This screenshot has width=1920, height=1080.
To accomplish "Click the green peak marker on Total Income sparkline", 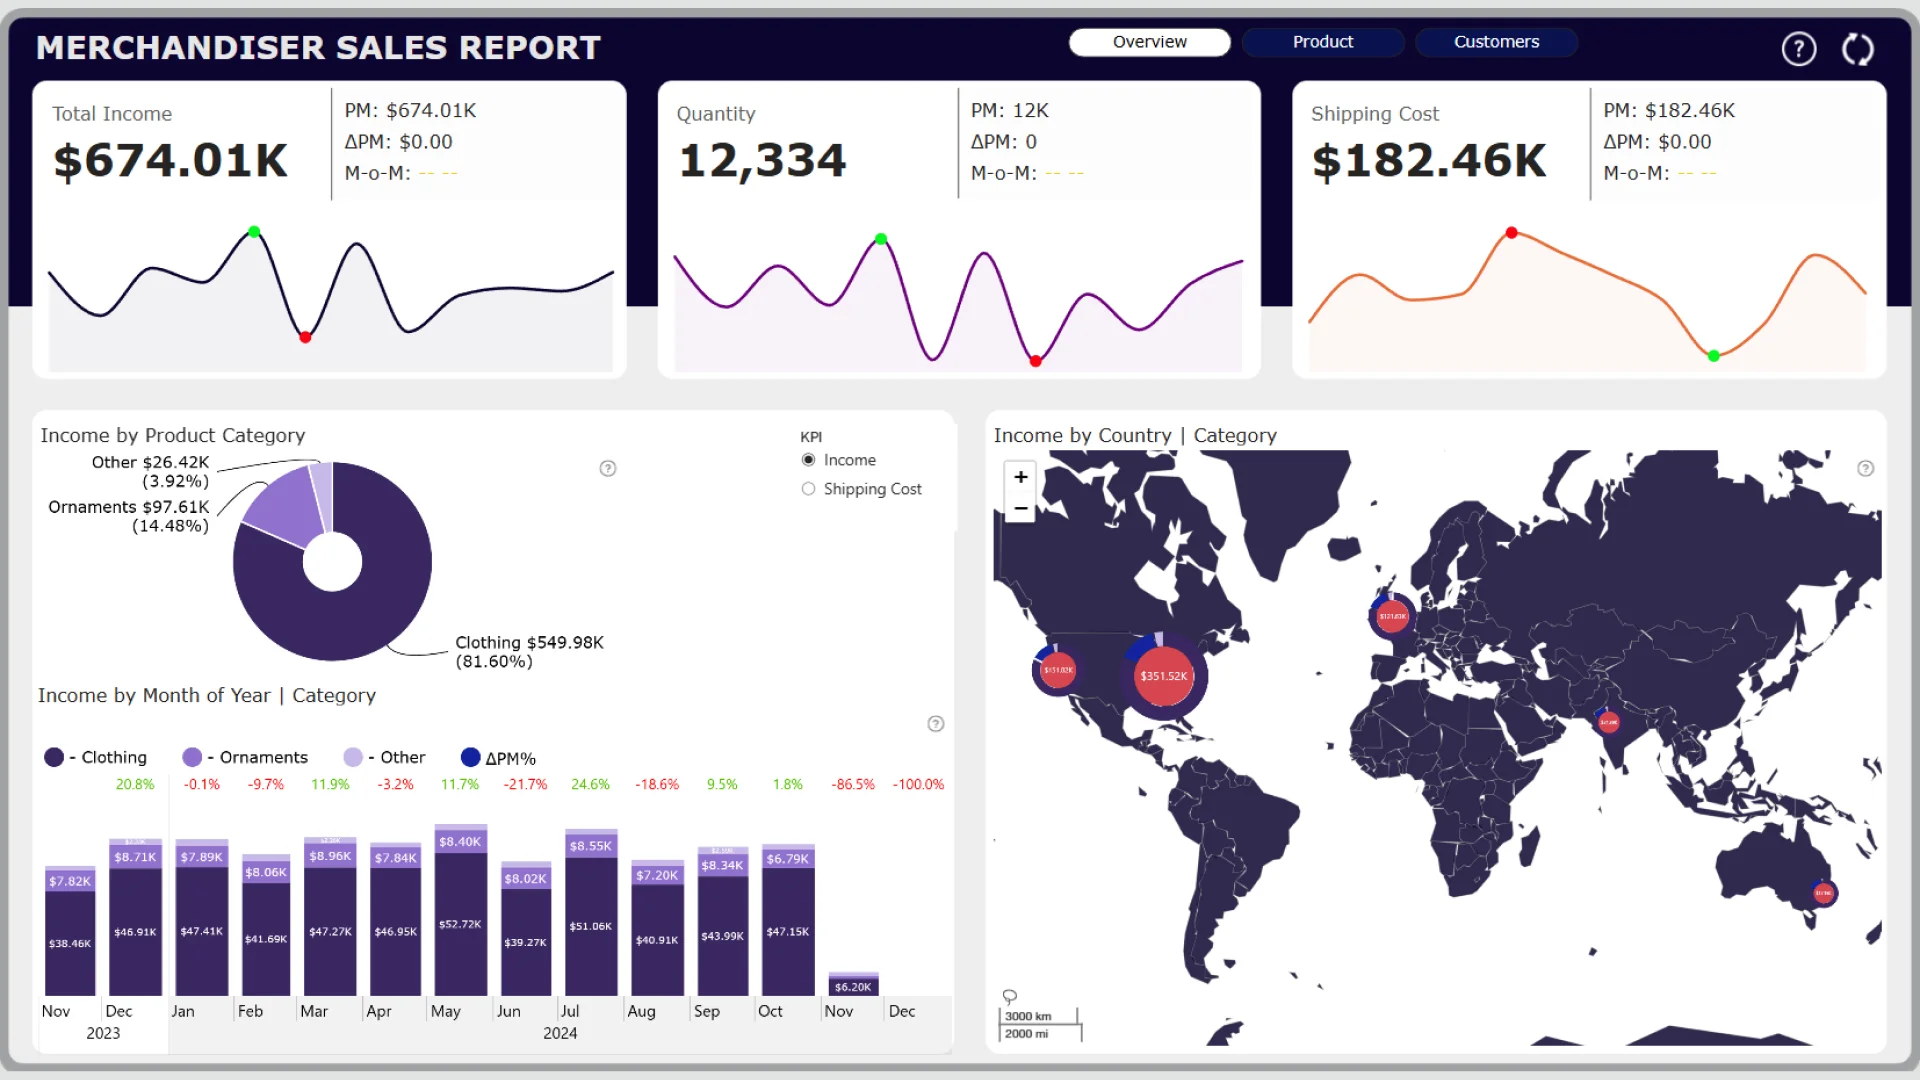I will [x=254, y=232].
